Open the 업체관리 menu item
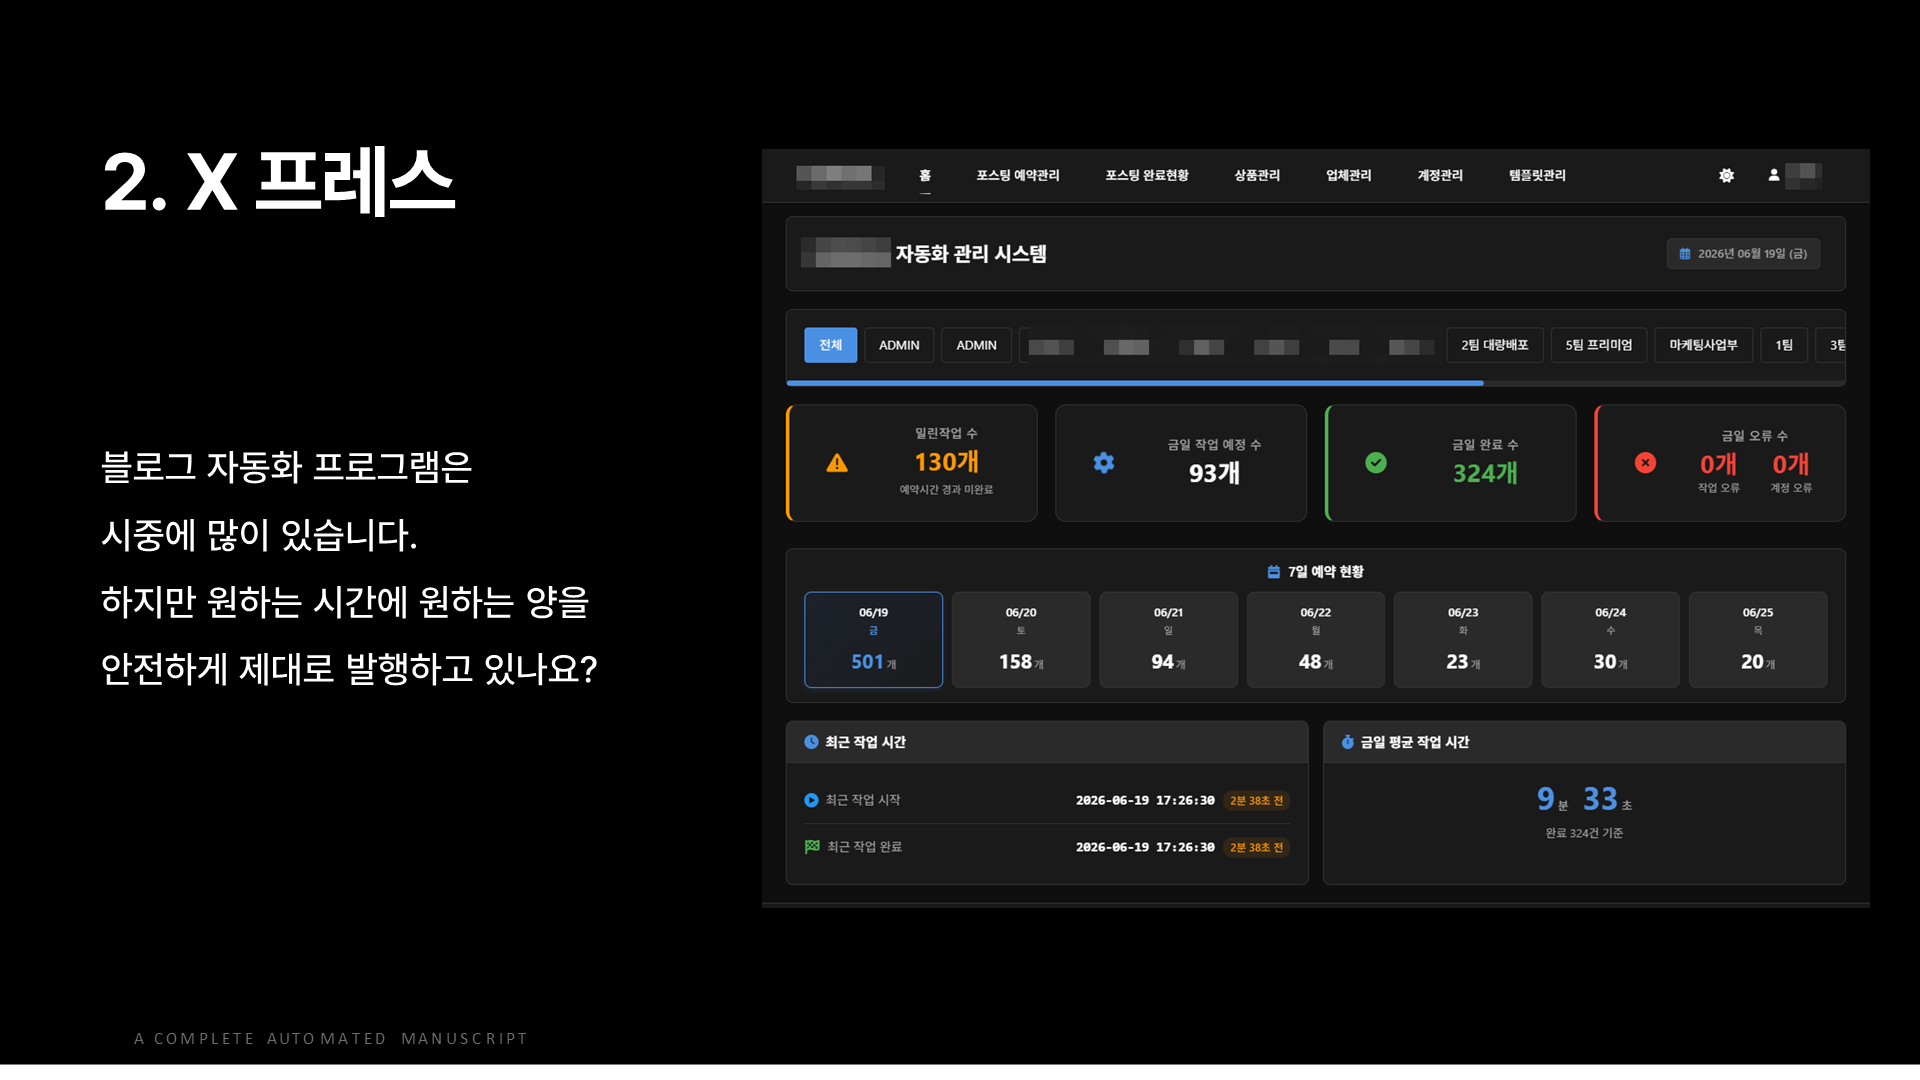The height and width of the screenshot is (1080, 1920). 1348,175
